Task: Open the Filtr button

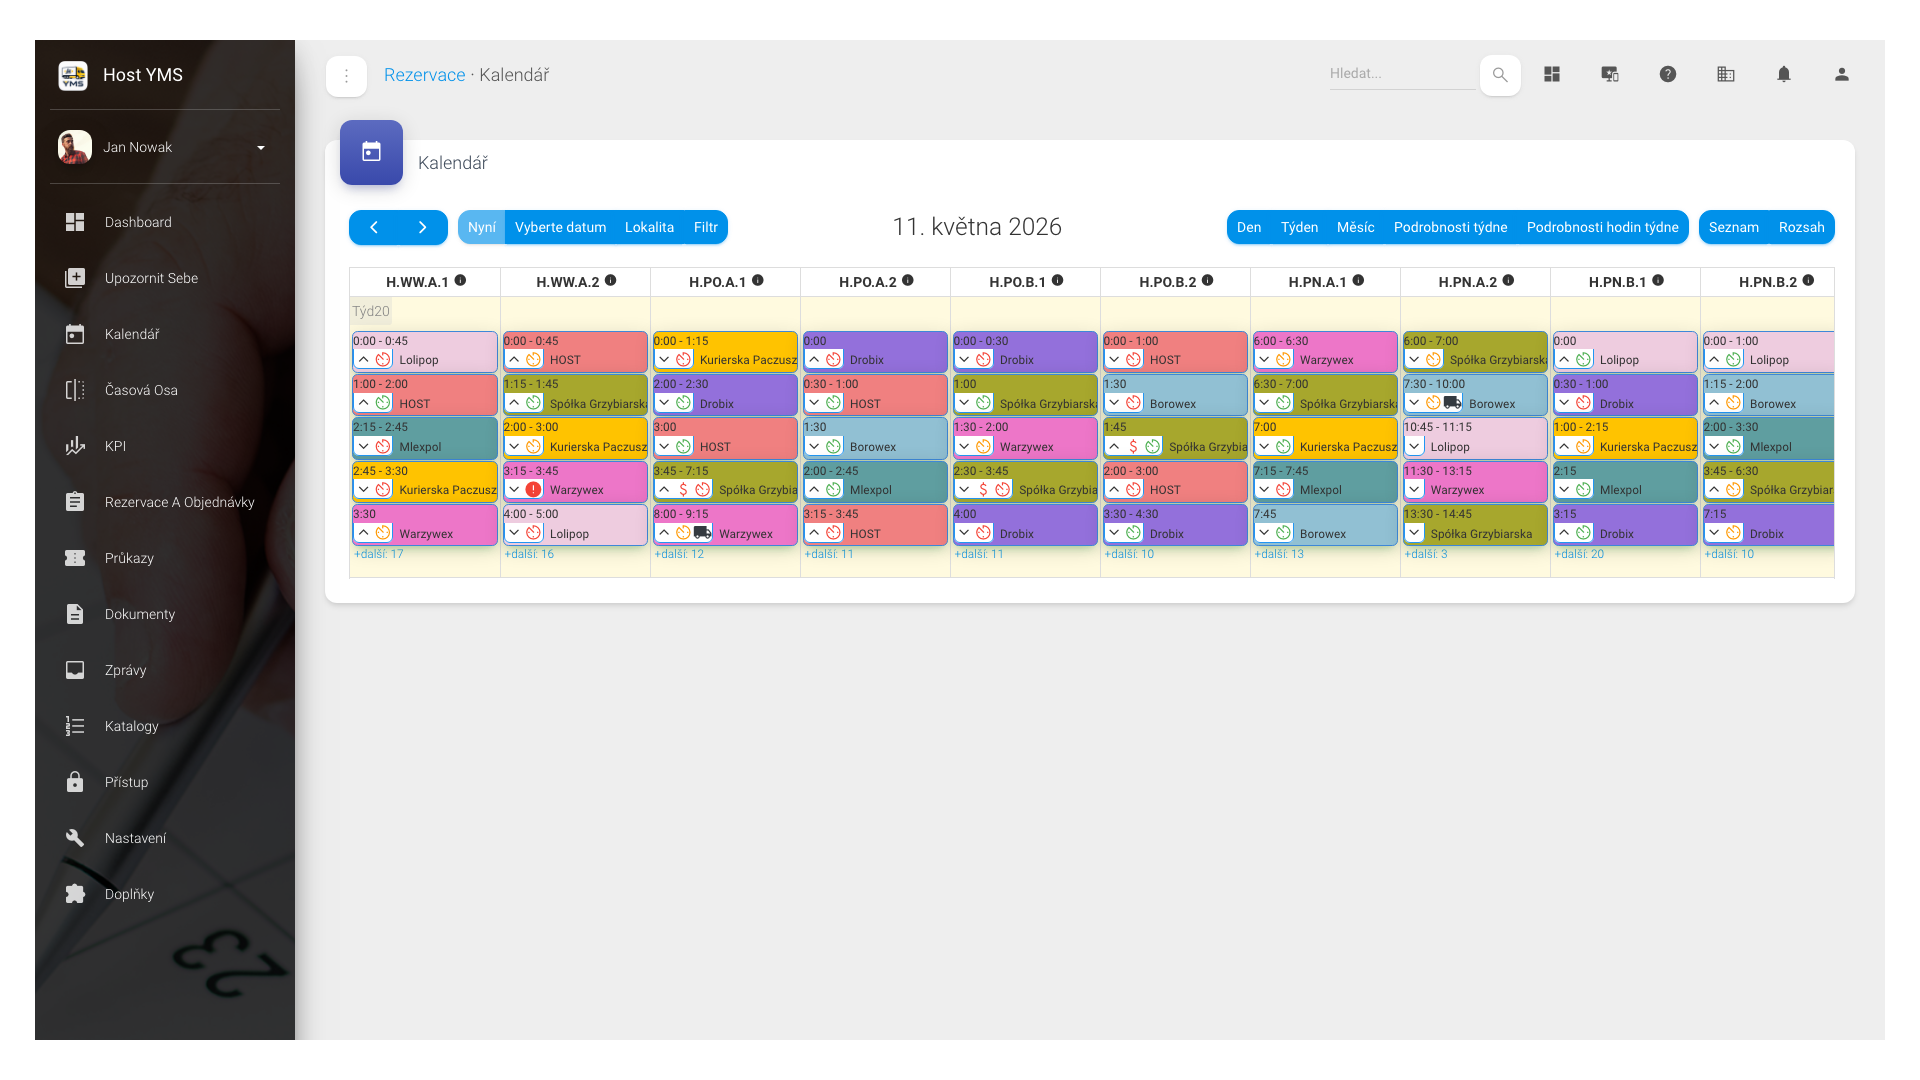Action: [706, 227]
